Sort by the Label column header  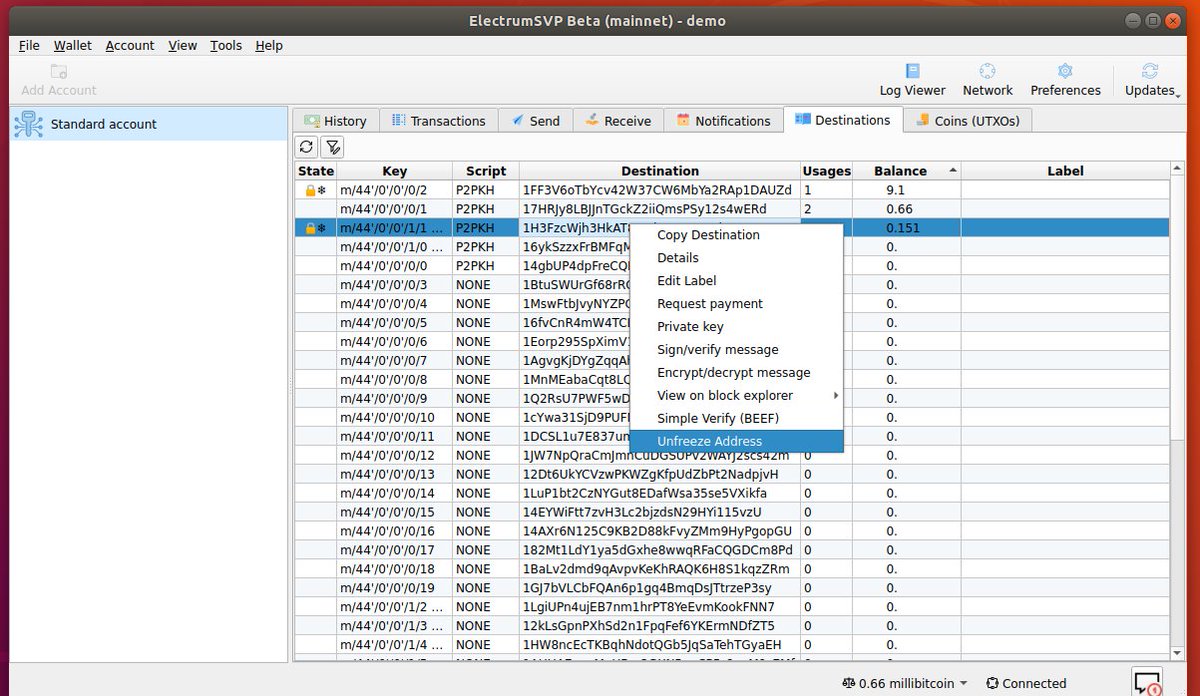[x=1065, y=171]
